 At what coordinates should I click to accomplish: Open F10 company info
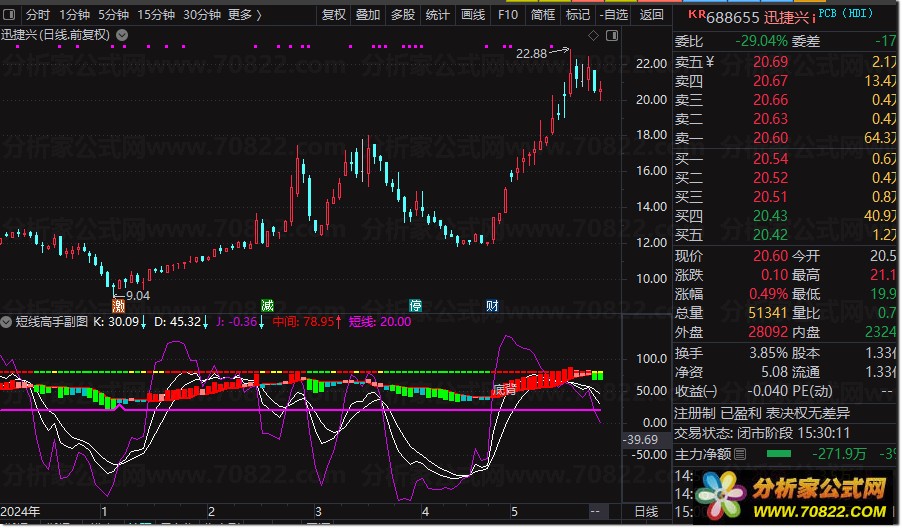tap(508, 14)
